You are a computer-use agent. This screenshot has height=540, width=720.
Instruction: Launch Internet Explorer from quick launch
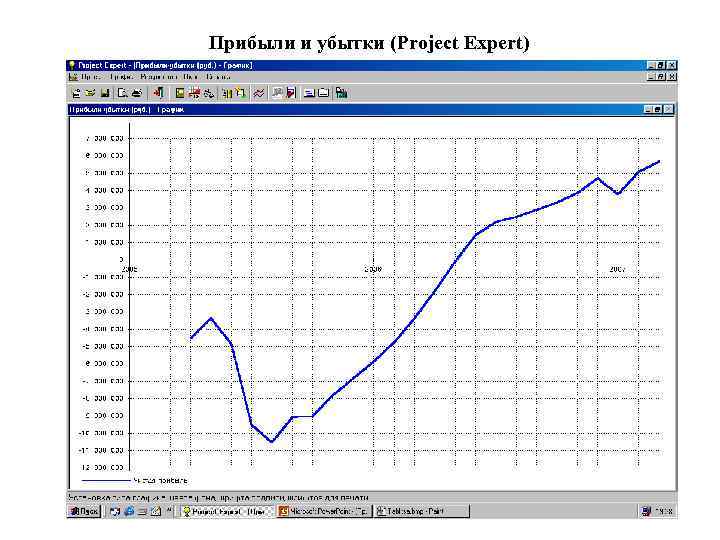tap(129, 511)
